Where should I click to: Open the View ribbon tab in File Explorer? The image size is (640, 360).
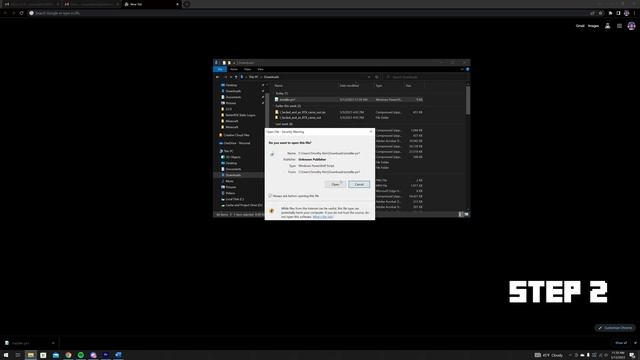(x=260, y=69)
